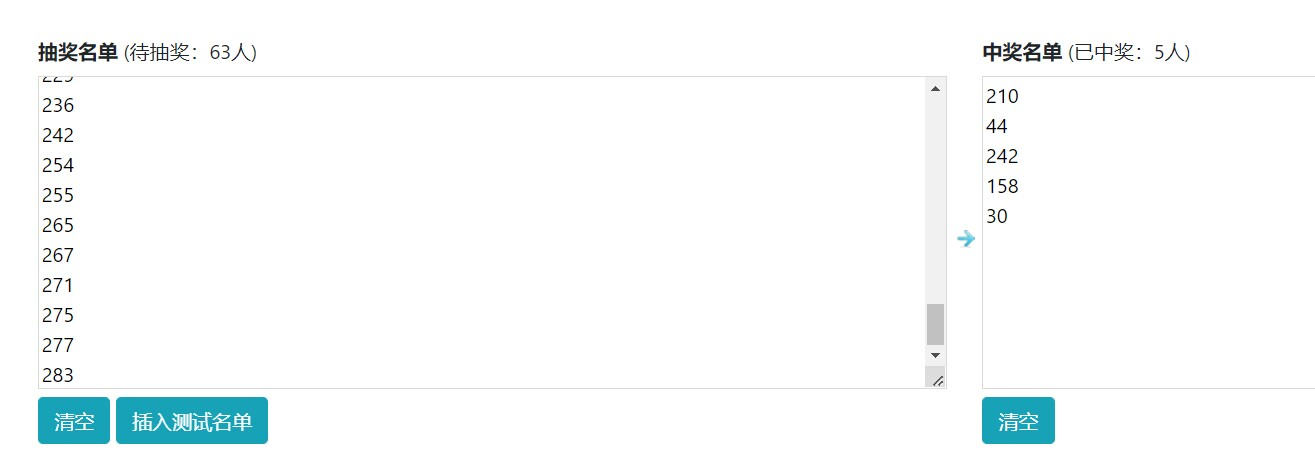1315x468 pixels.
Task: Click winner 210 in the winners list
Action: click(1002, 96)
